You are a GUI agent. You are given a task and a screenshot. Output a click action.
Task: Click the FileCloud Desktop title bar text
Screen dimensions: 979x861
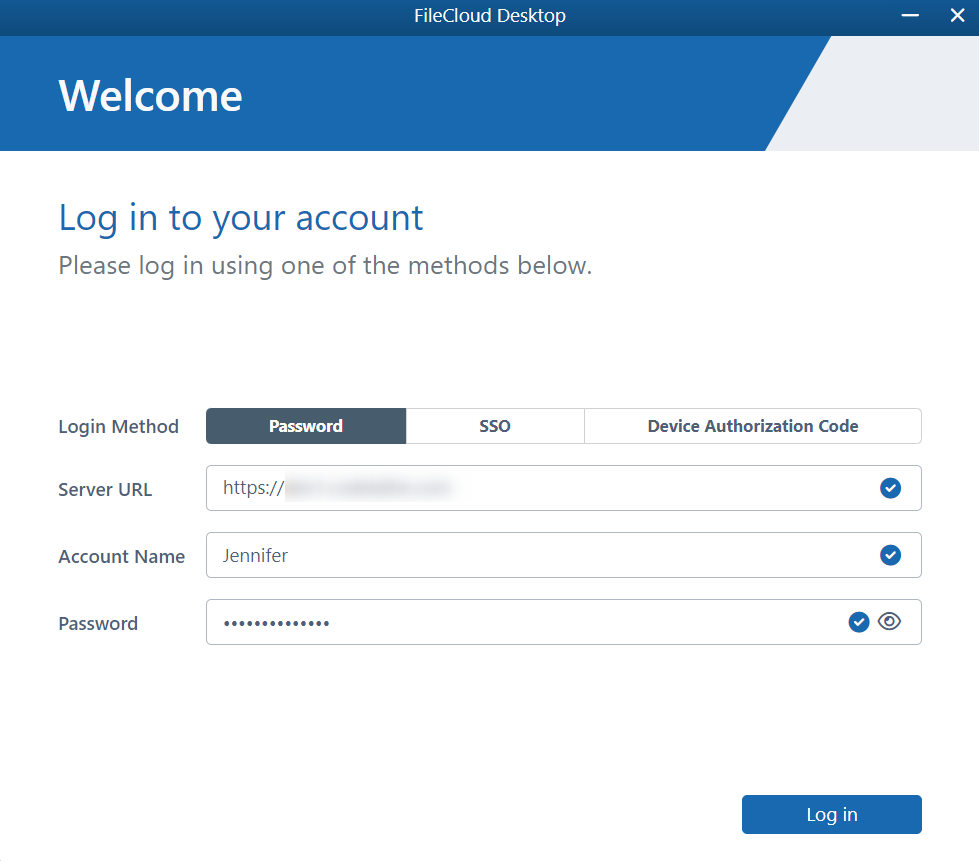click(489, 16)
